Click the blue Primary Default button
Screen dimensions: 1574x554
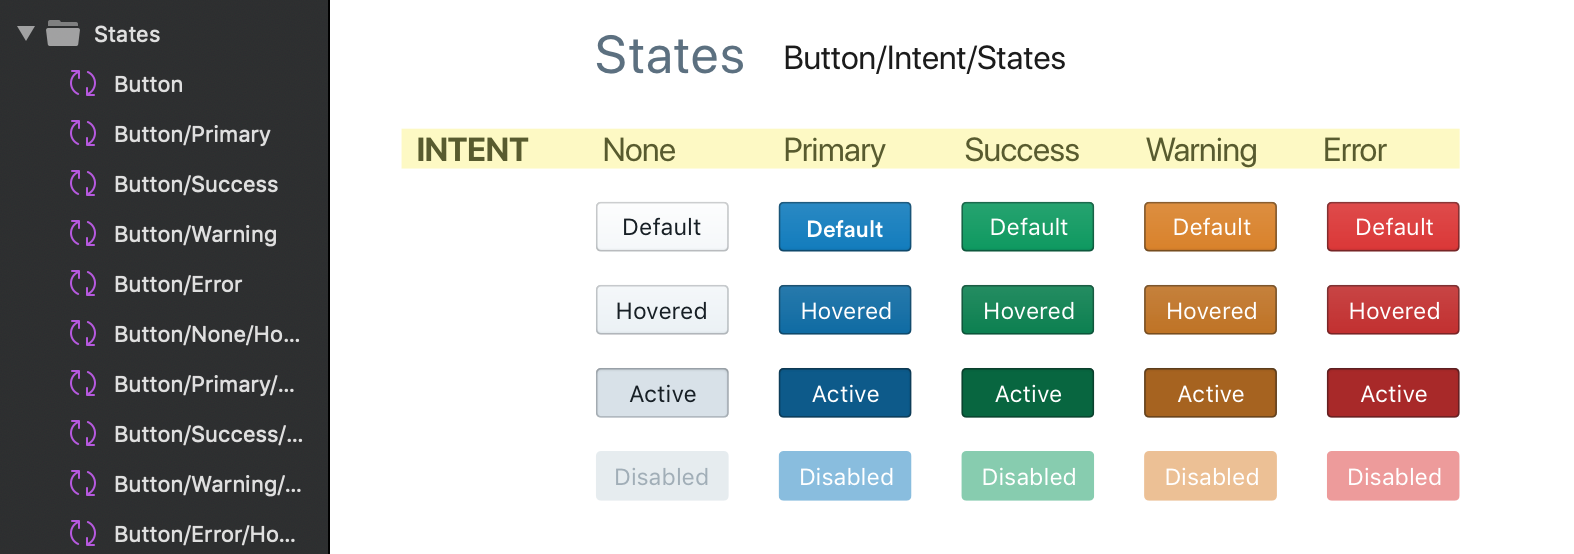tap(845, 227)
